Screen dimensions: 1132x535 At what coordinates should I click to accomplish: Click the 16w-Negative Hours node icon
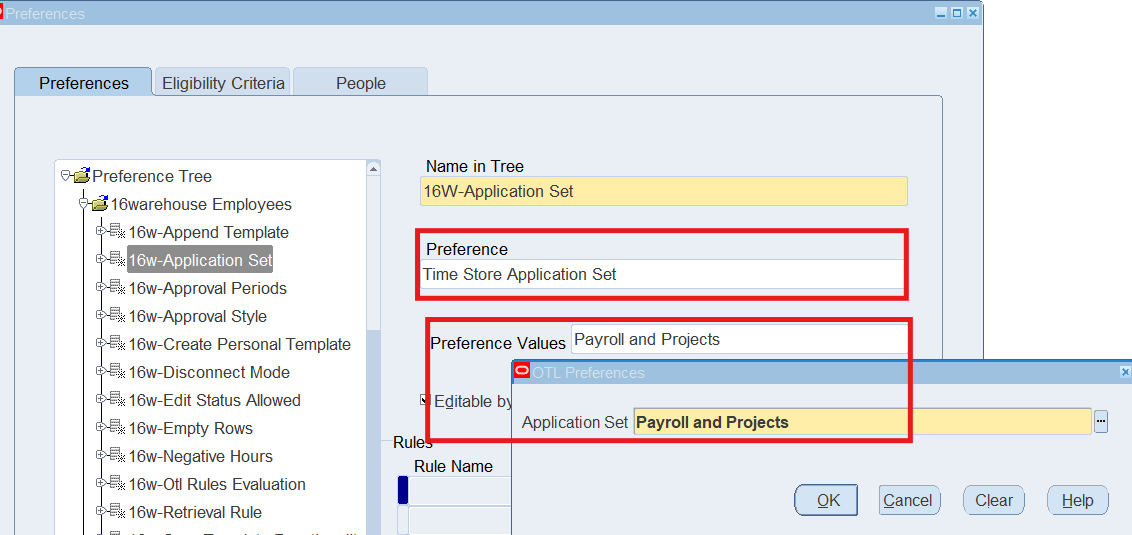(117, 456)
